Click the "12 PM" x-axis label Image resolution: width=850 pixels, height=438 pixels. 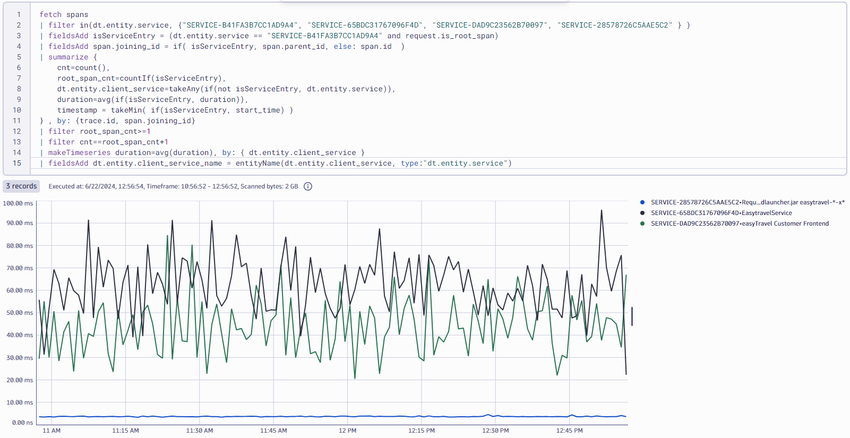tap(347, 430)
